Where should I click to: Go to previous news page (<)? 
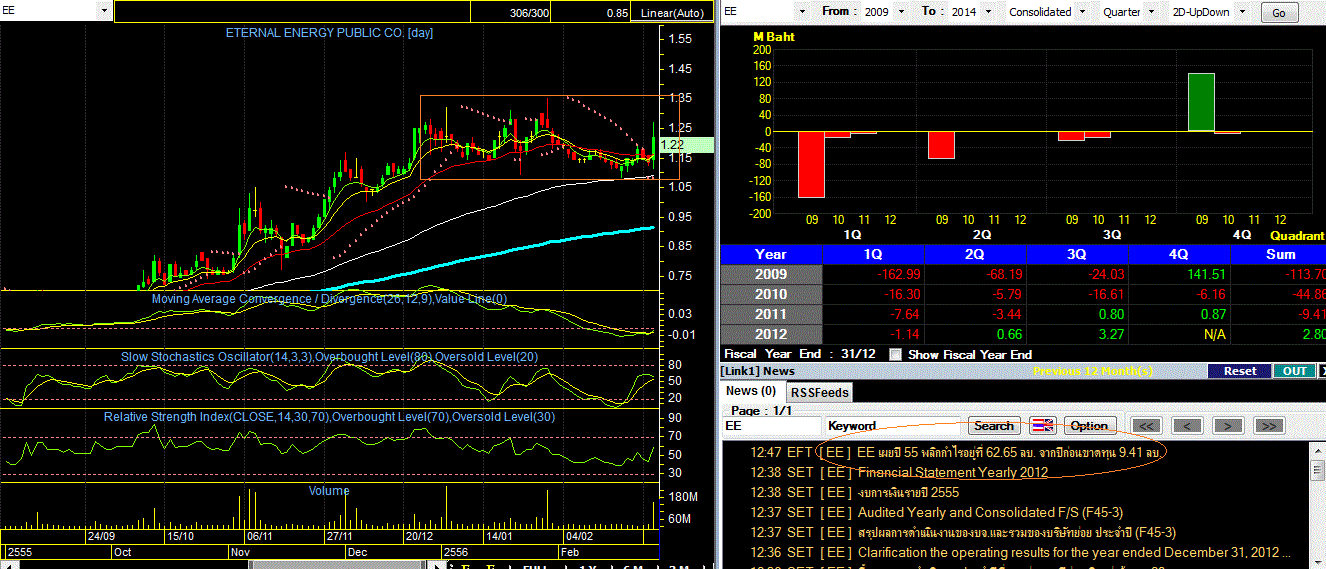[1187, 425]
